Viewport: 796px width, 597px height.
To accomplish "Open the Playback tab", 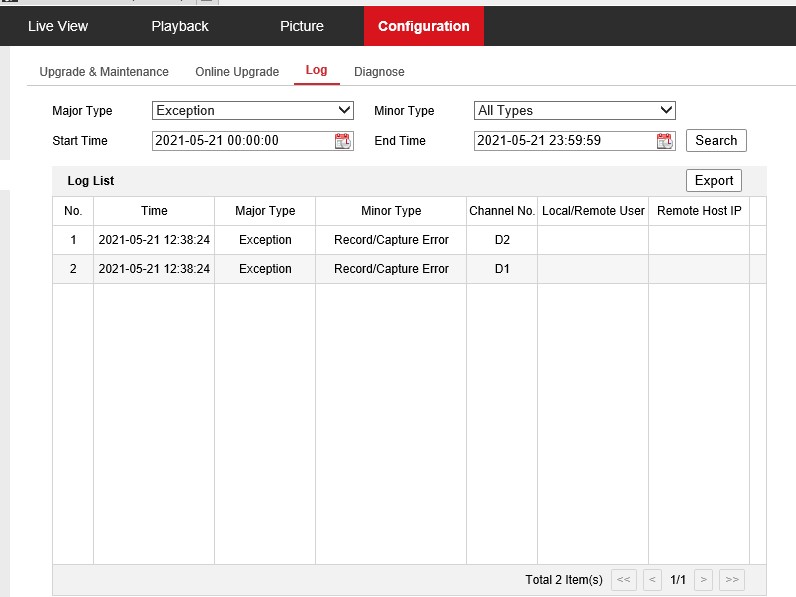I will point(180,26).
